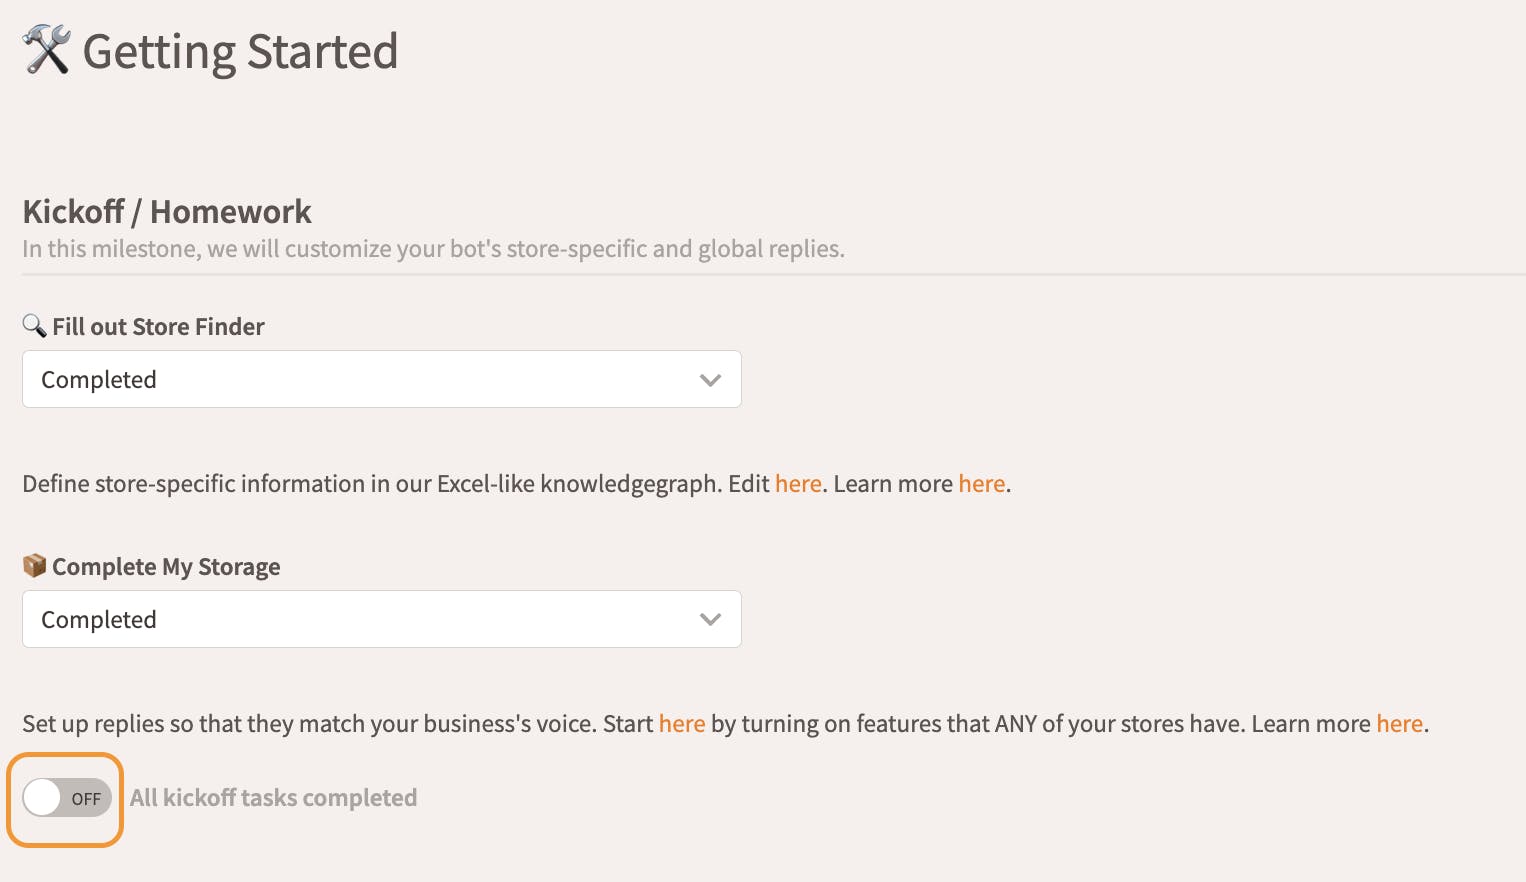Click the milestone description under Kickoff / Homework
Screen dimensions: 1526x882
[x=433, y=249]
